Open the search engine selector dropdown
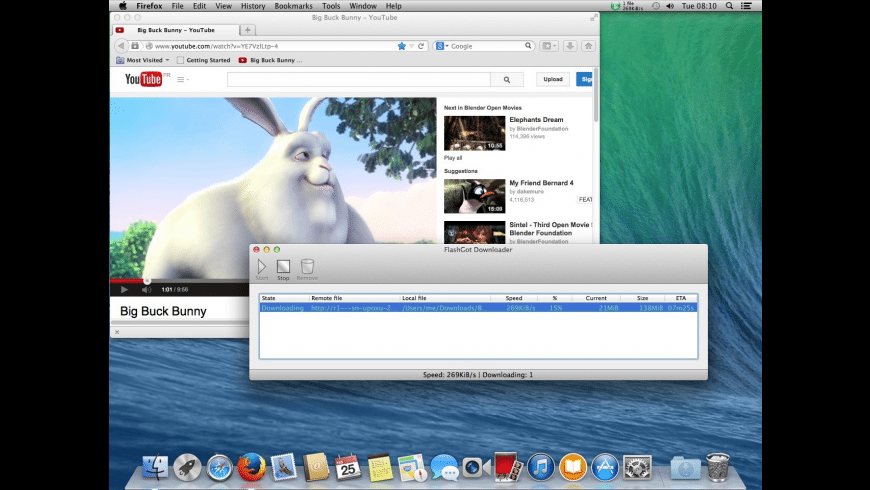Image resolution: width=870 pixels, height=490 pixels. click(x=441, y=46)
